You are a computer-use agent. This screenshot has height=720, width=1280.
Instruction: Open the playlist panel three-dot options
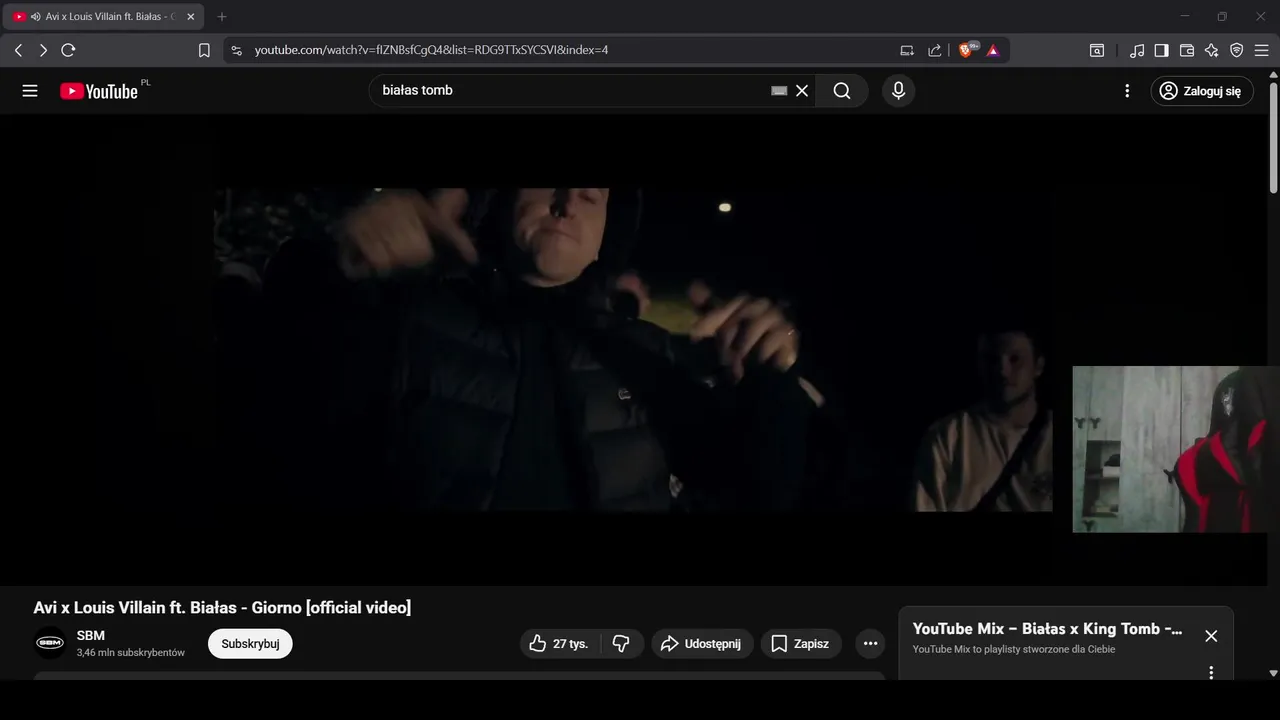point(1211,673)
